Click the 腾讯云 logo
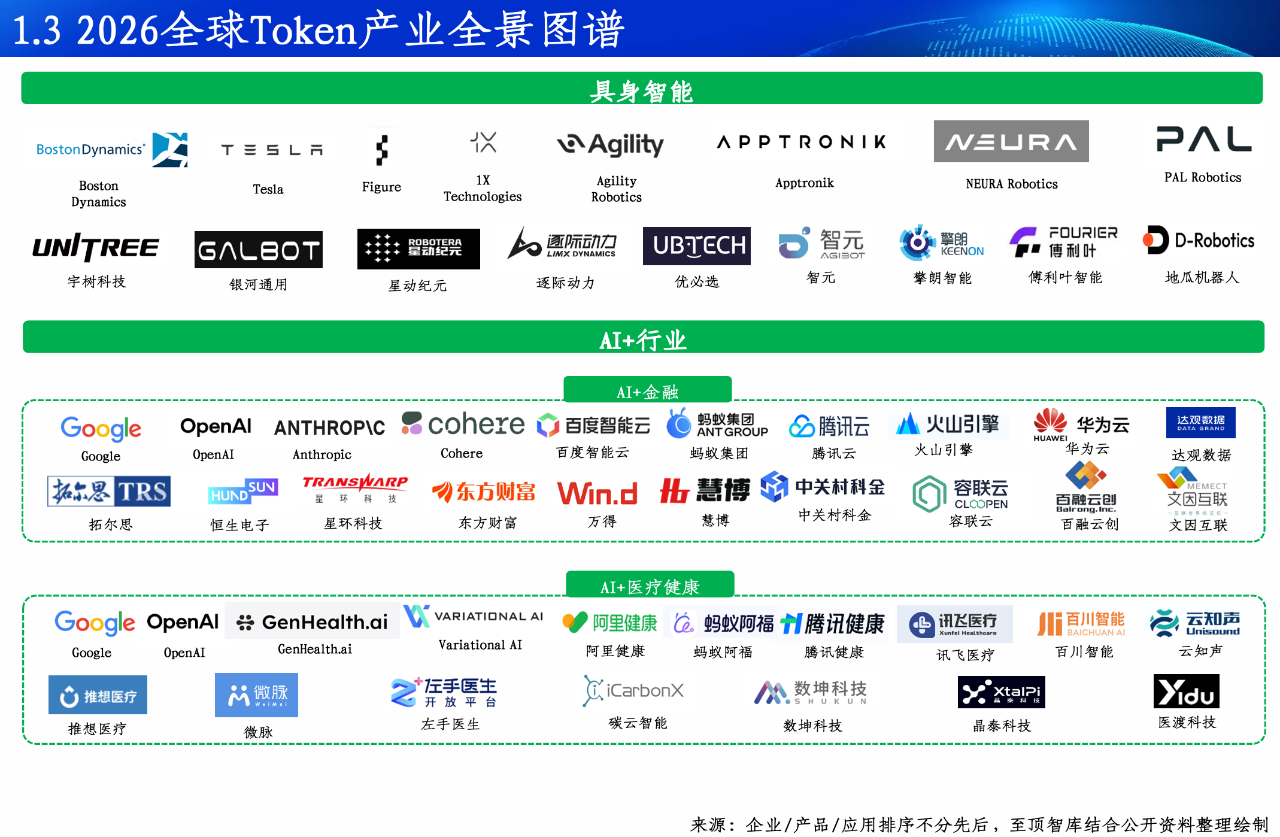 click(829, 426)
